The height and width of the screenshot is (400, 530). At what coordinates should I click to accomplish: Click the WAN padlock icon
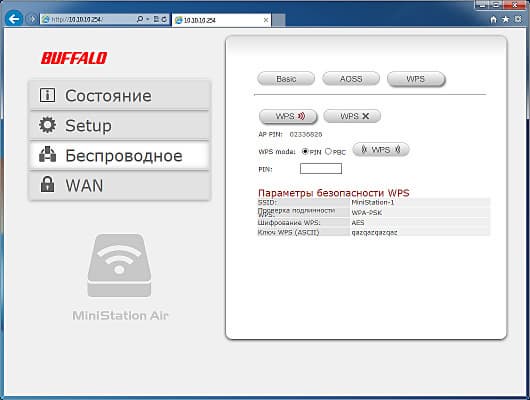point(47,185)
